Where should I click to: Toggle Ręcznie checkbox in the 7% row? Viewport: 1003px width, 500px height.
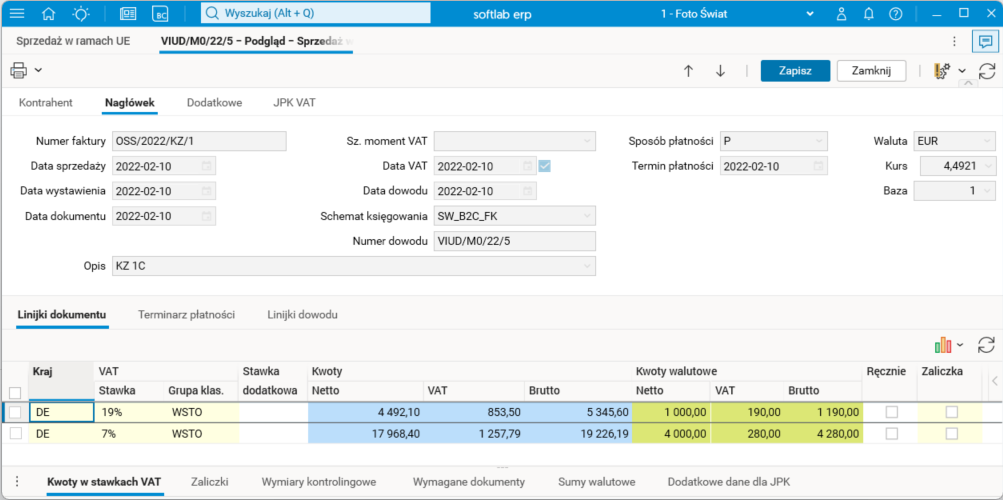click(891, 434)
